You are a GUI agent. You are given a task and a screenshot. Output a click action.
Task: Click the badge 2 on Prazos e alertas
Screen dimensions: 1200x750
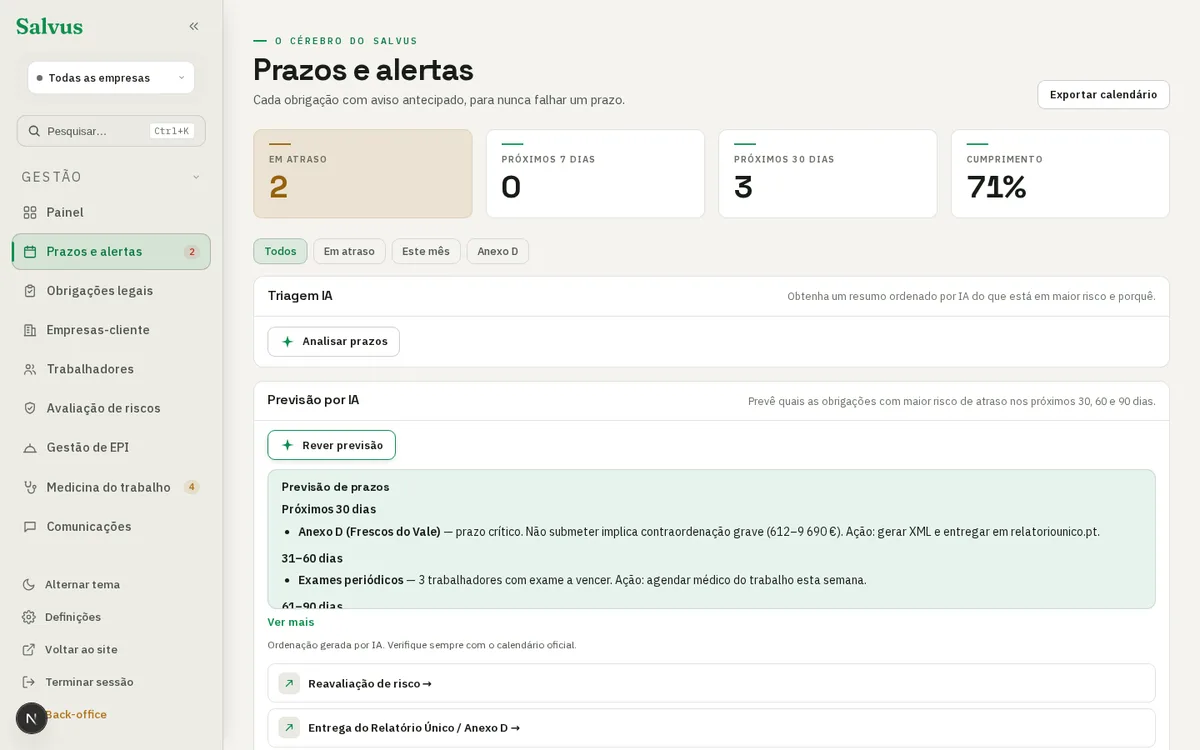[192, 252]
